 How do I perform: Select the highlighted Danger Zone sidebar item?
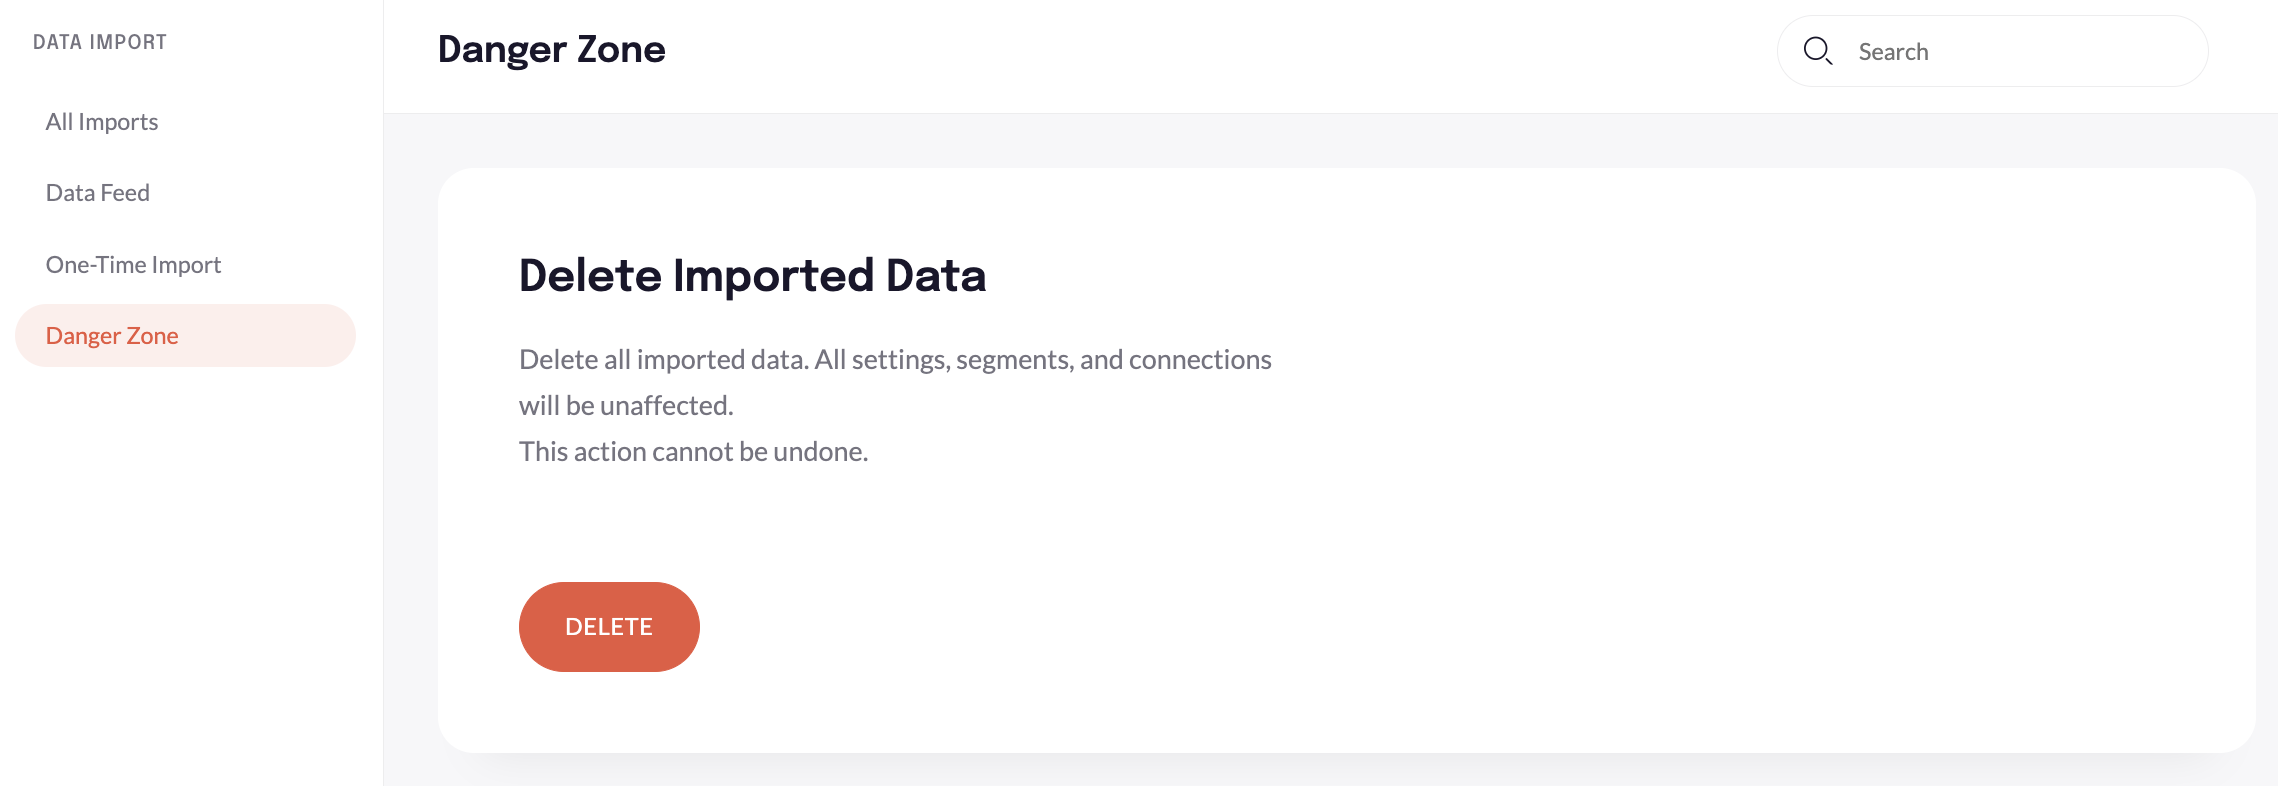tap(112, 335)
